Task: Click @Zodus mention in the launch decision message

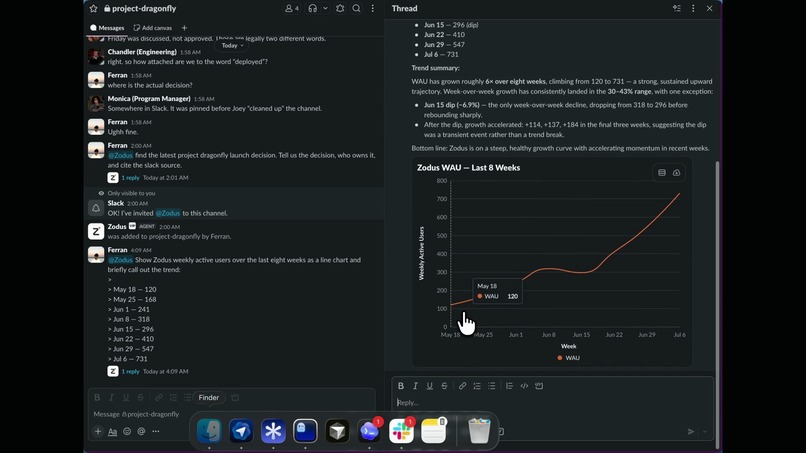Action: (120, 155)
